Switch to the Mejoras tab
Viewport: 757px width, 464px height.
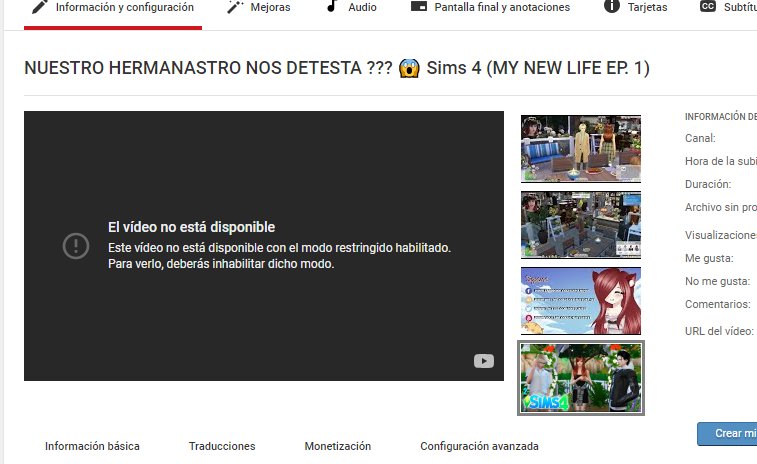tap(259, 7)
